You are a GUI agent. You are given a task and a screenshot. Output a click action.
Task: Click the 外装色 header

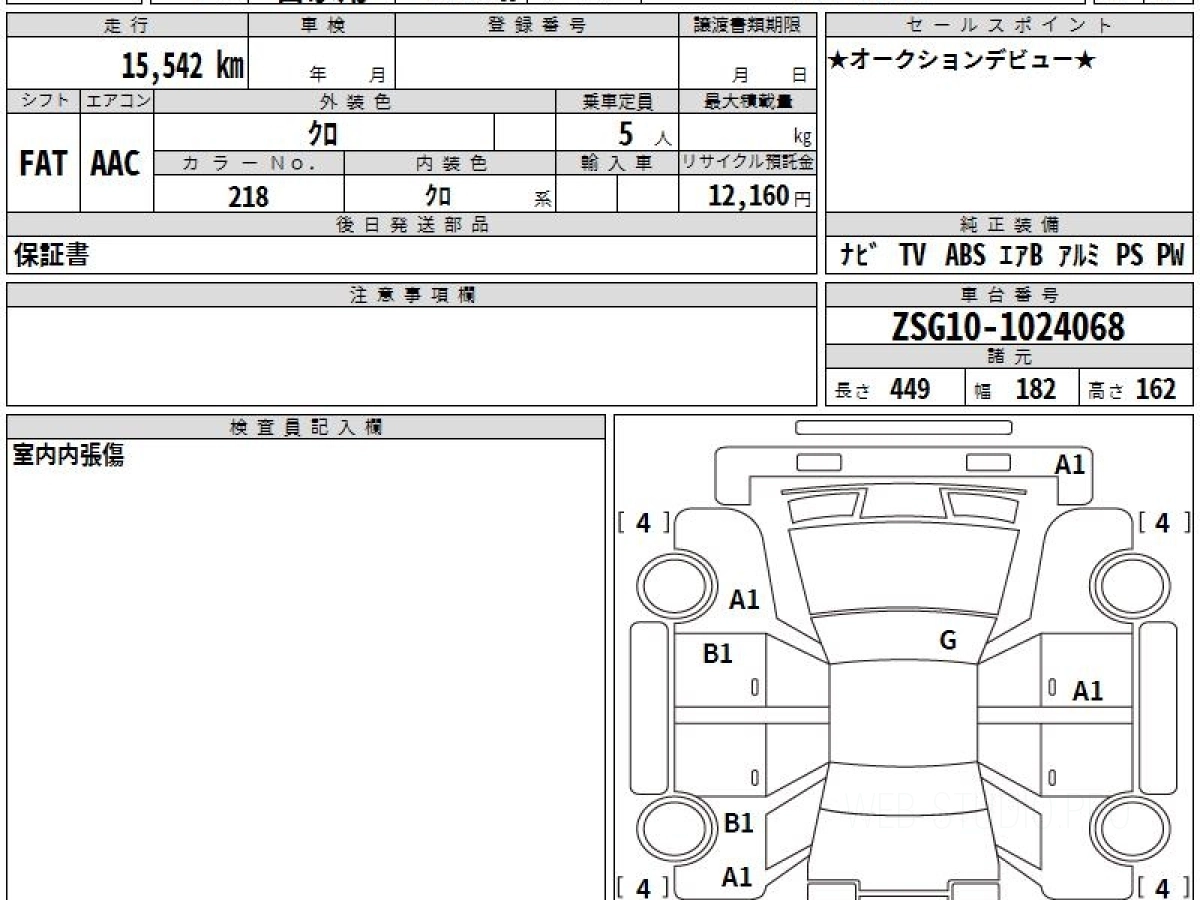coord(355,101)
